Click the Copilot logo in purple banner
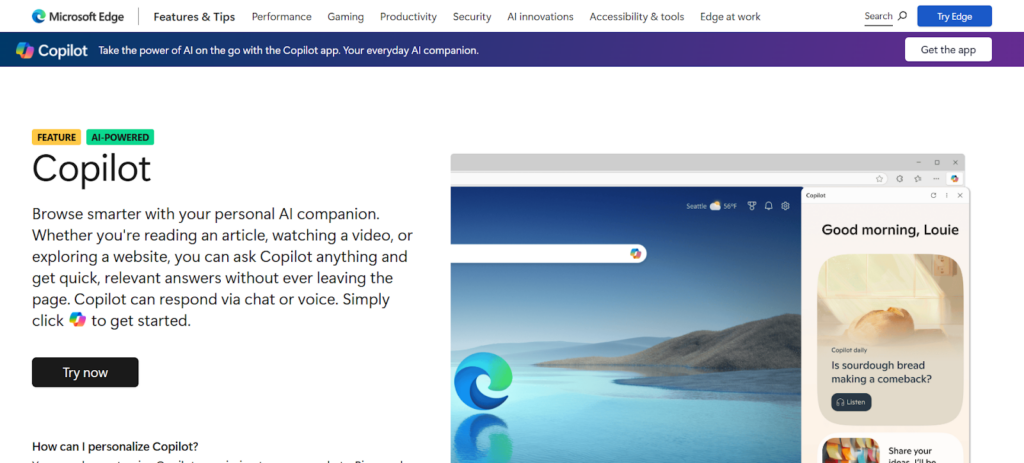1024x463 pixels. coord(26,50)
